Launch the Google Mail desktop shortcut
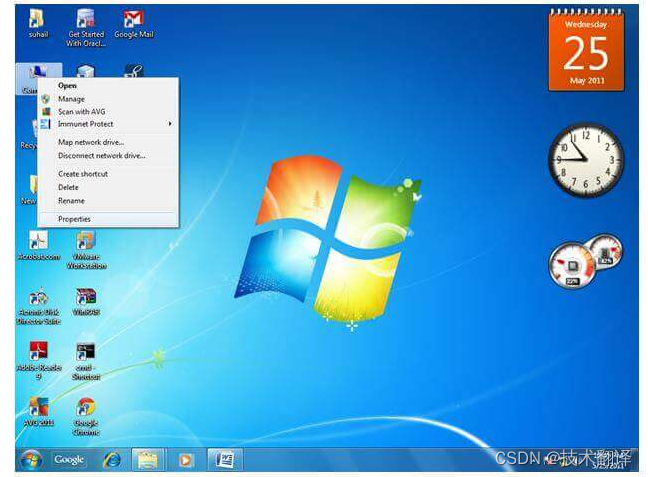This screenshot has height=477, width=648. pyautogui.click(x=133, y=24)
